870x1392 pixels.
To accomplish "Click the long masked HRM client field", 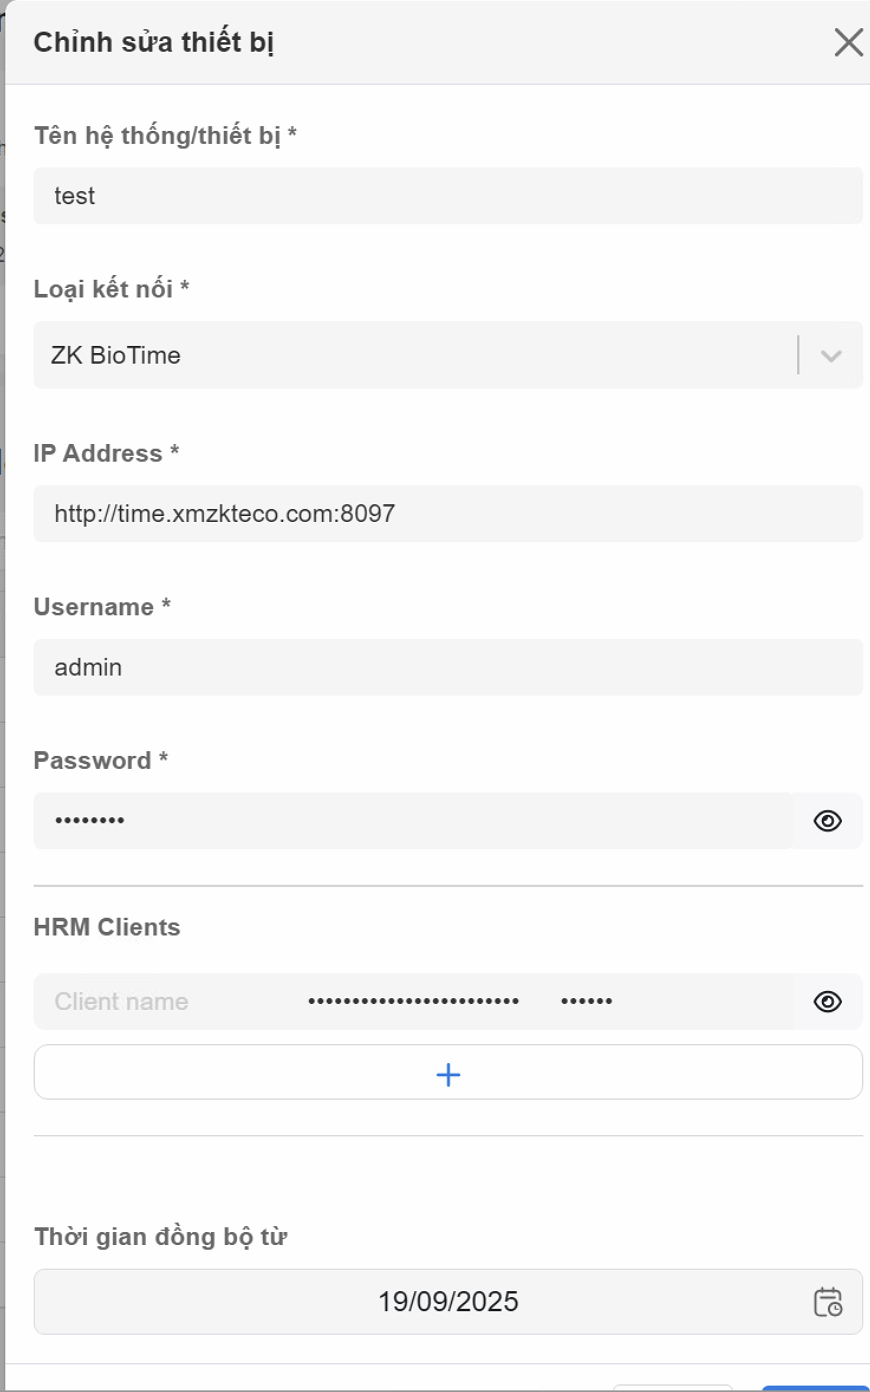I will 413,1002.
